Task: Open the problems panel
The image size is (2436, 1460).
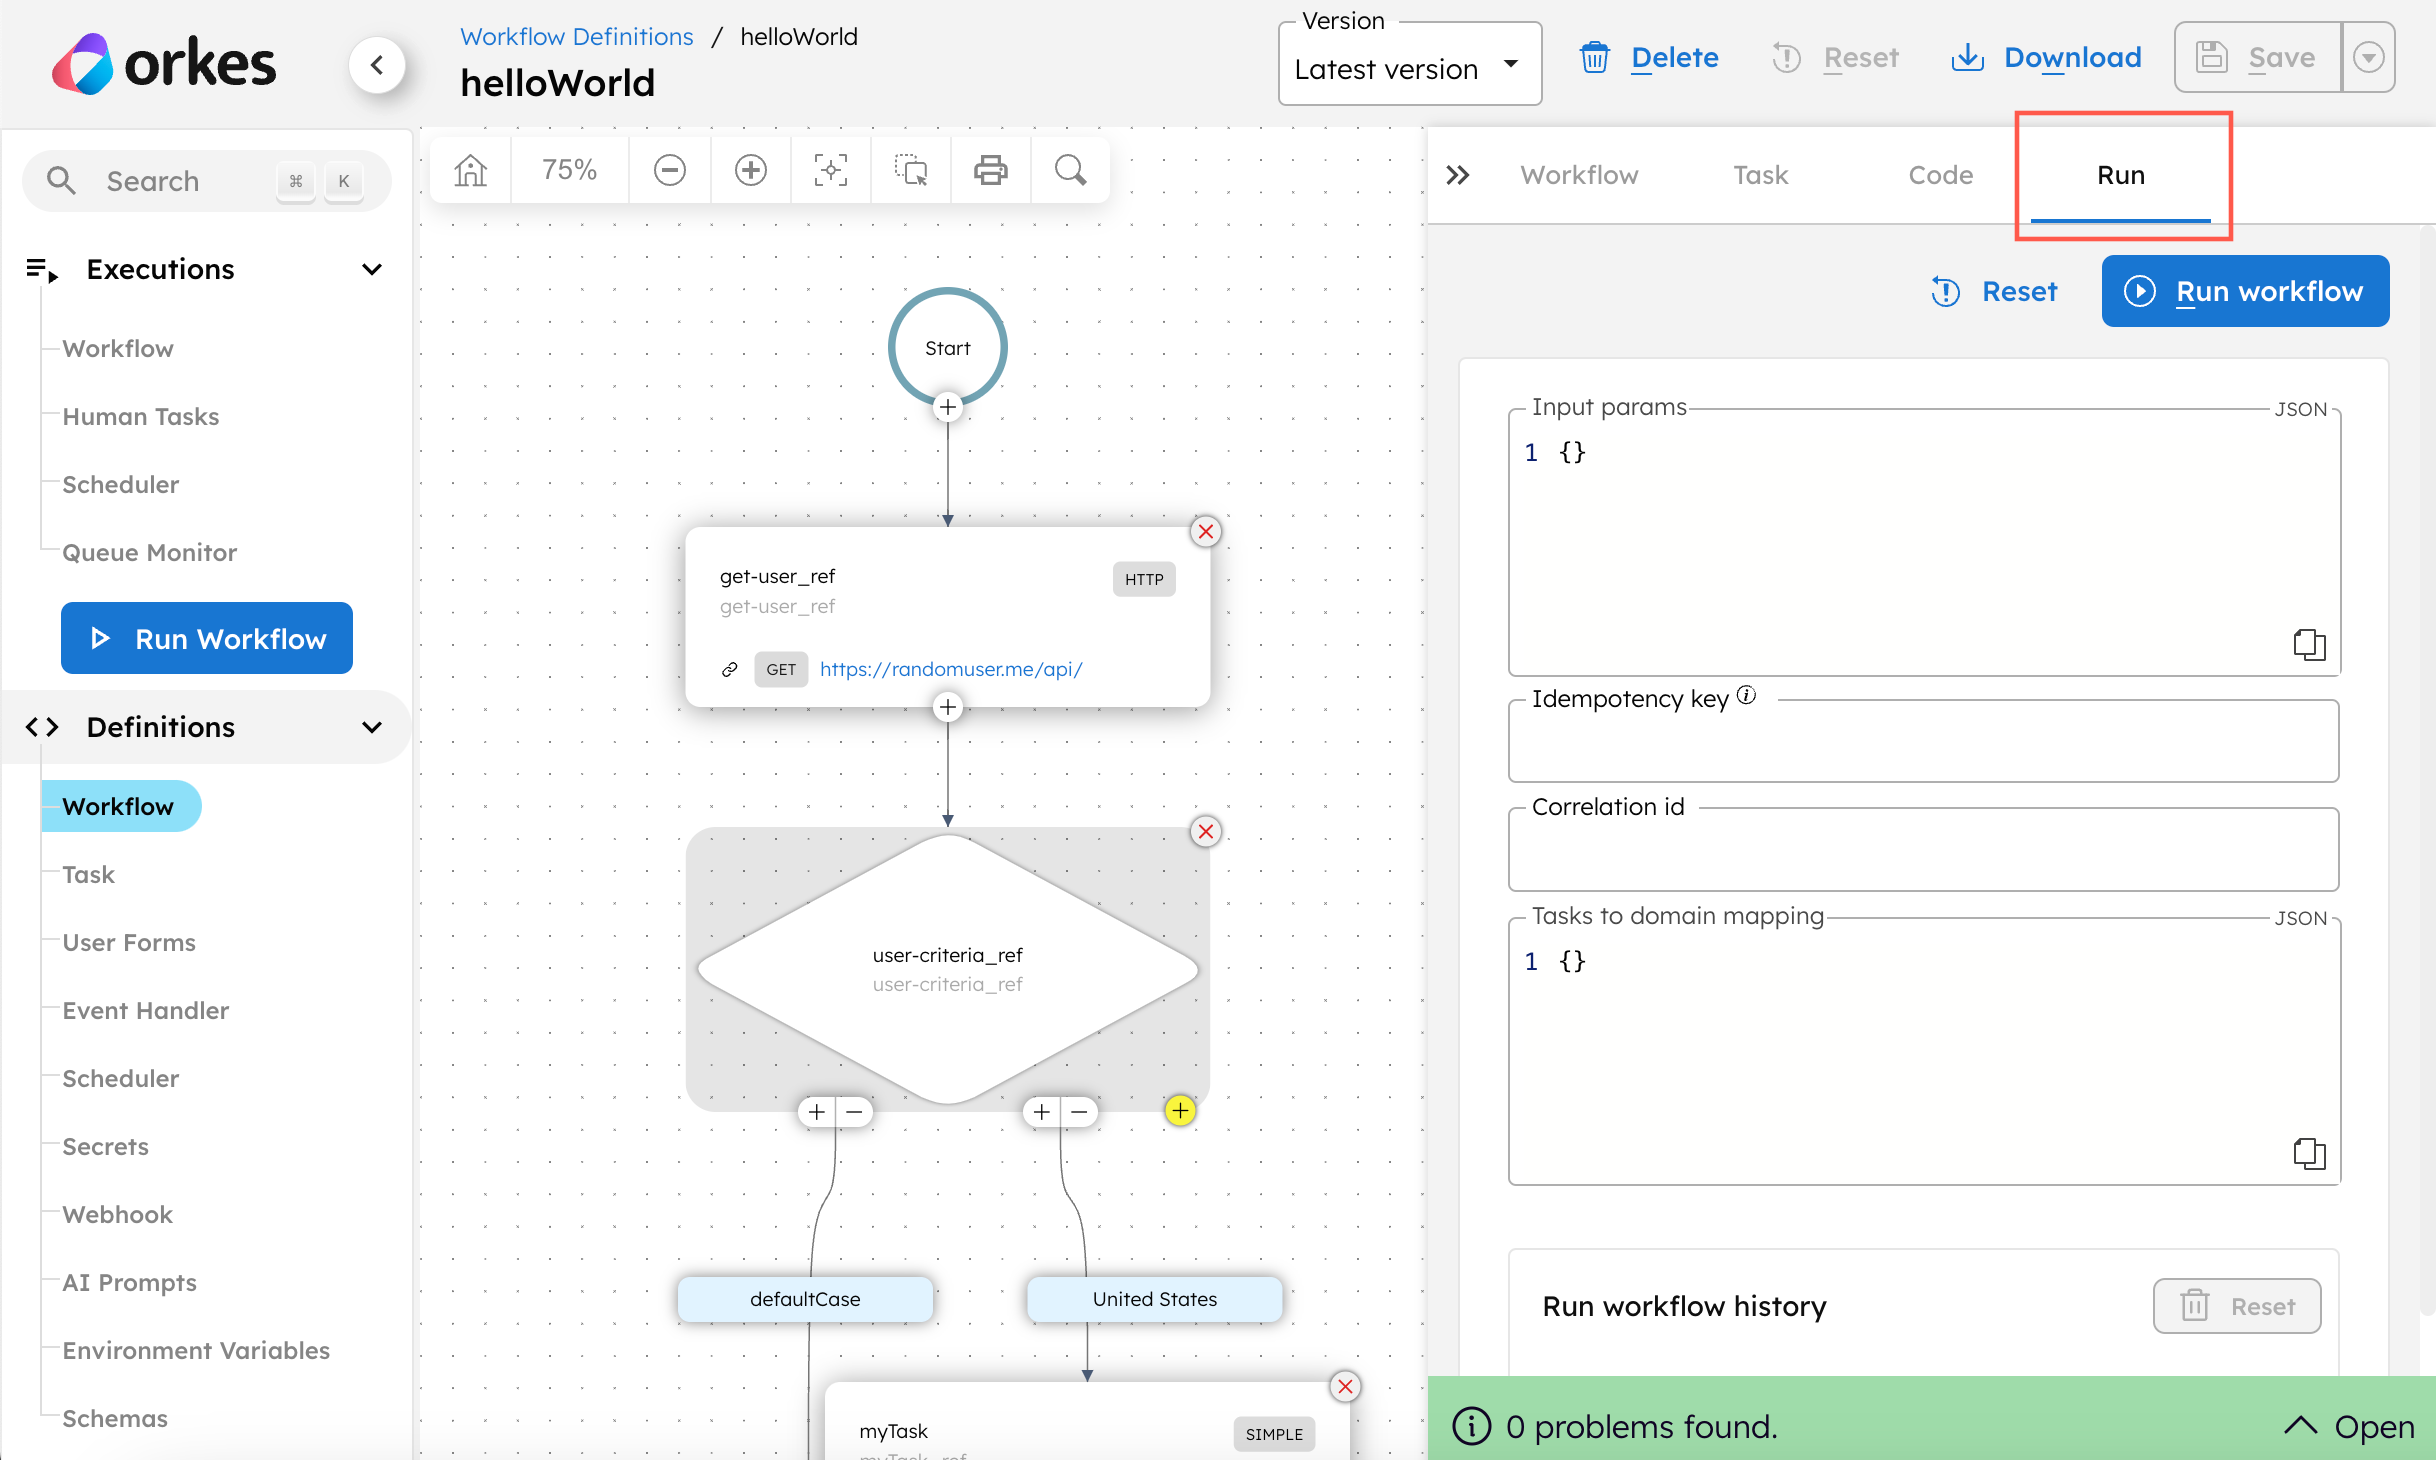Action: coord(2349,1426)
